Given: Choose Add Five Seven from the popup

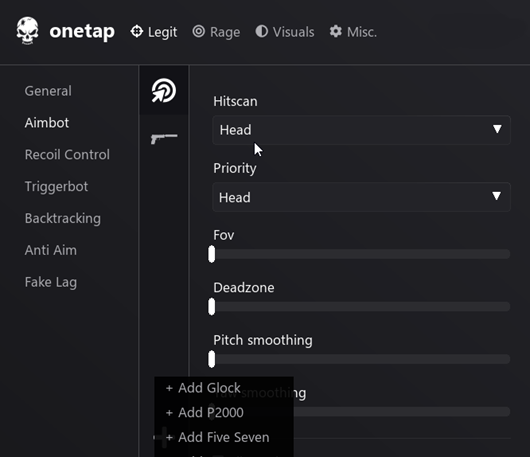Looking at the screenshot, I should 224,437.
